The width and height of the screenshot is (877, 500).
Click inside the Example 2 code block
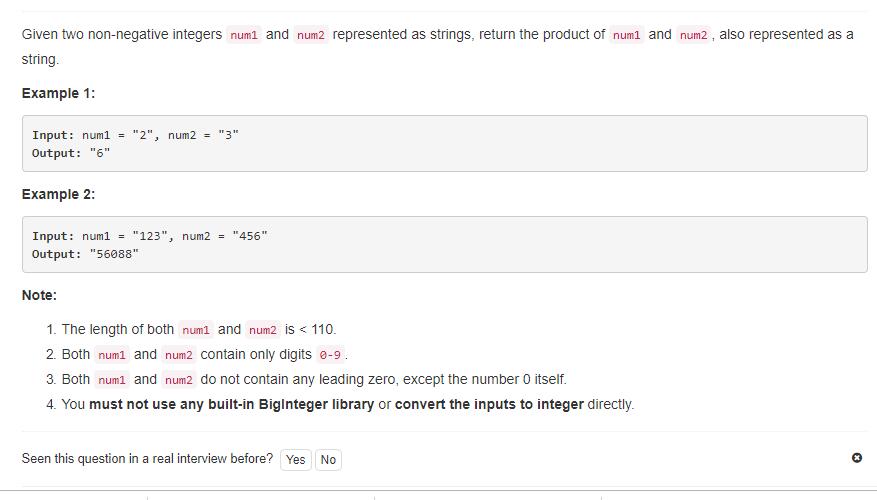pyautogui.click(x=444, y=245)
